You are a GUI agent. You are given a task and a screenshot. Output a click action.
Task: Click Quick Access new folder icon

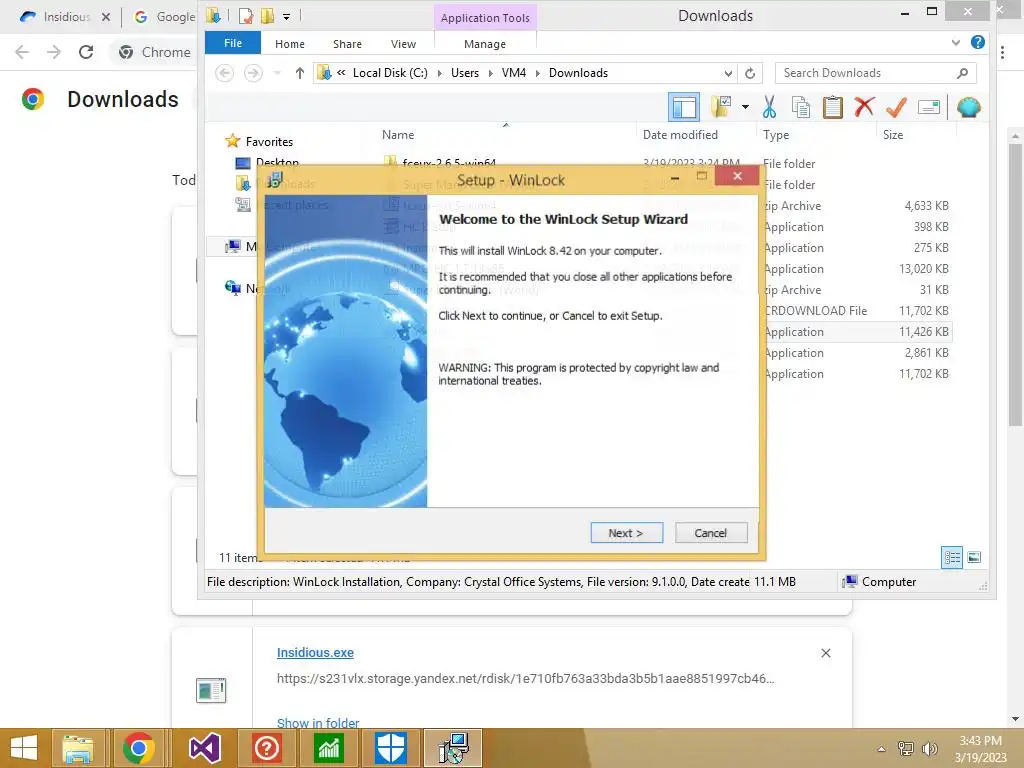[266, 16]
